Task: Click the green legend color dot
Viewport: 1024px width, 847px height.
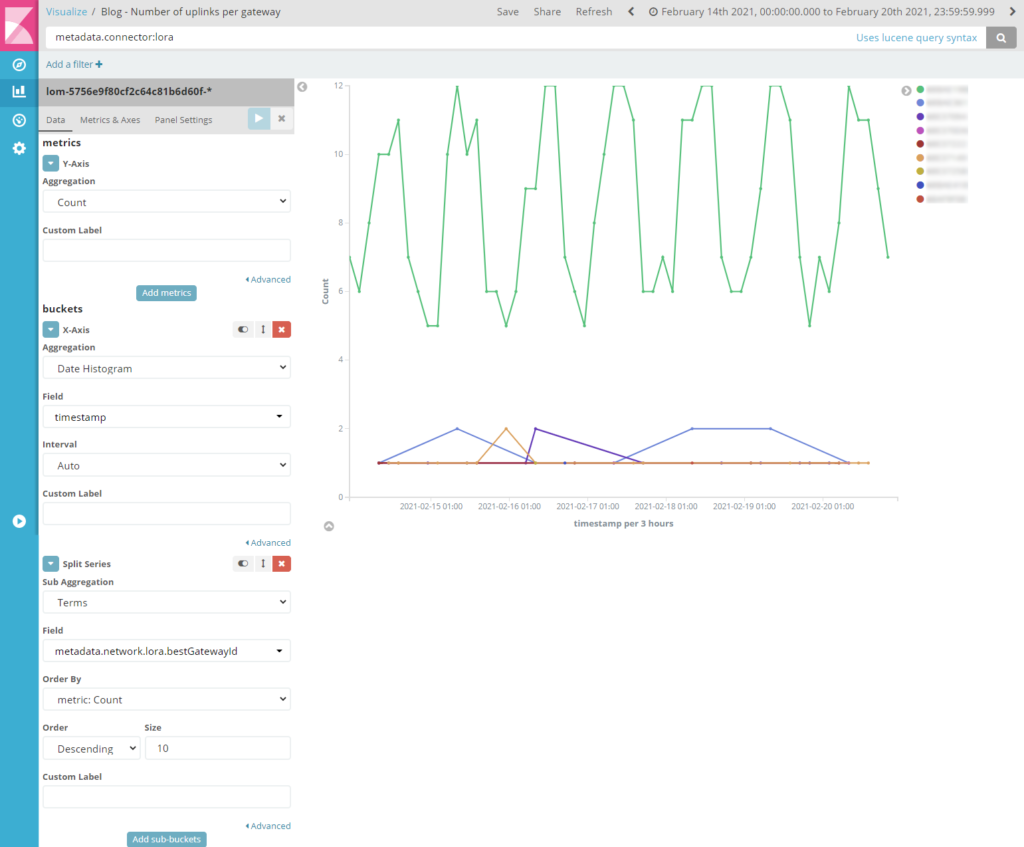Action: (x=920, y=89)
